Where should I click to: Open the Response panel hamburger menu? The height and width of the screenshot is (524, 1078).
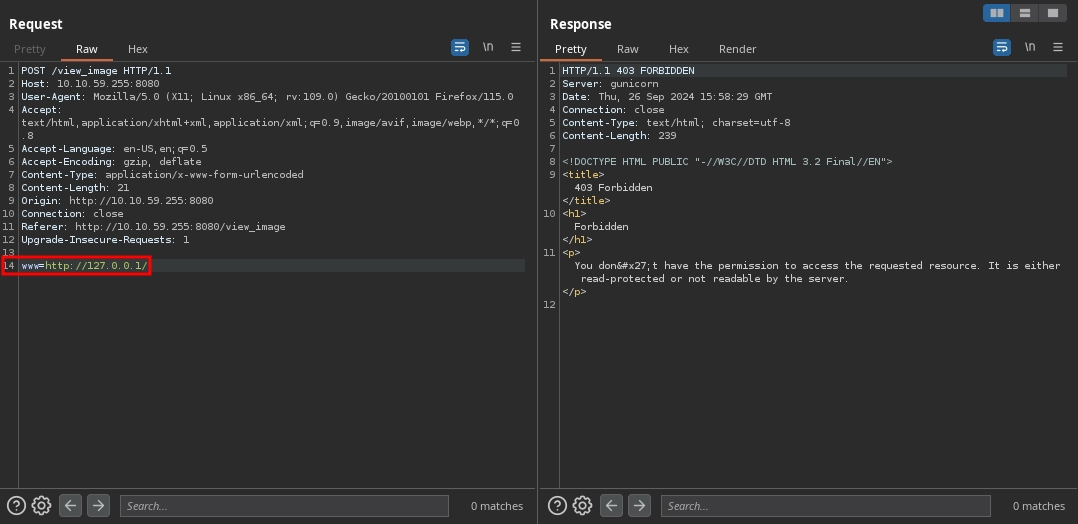pos(1057,47)
